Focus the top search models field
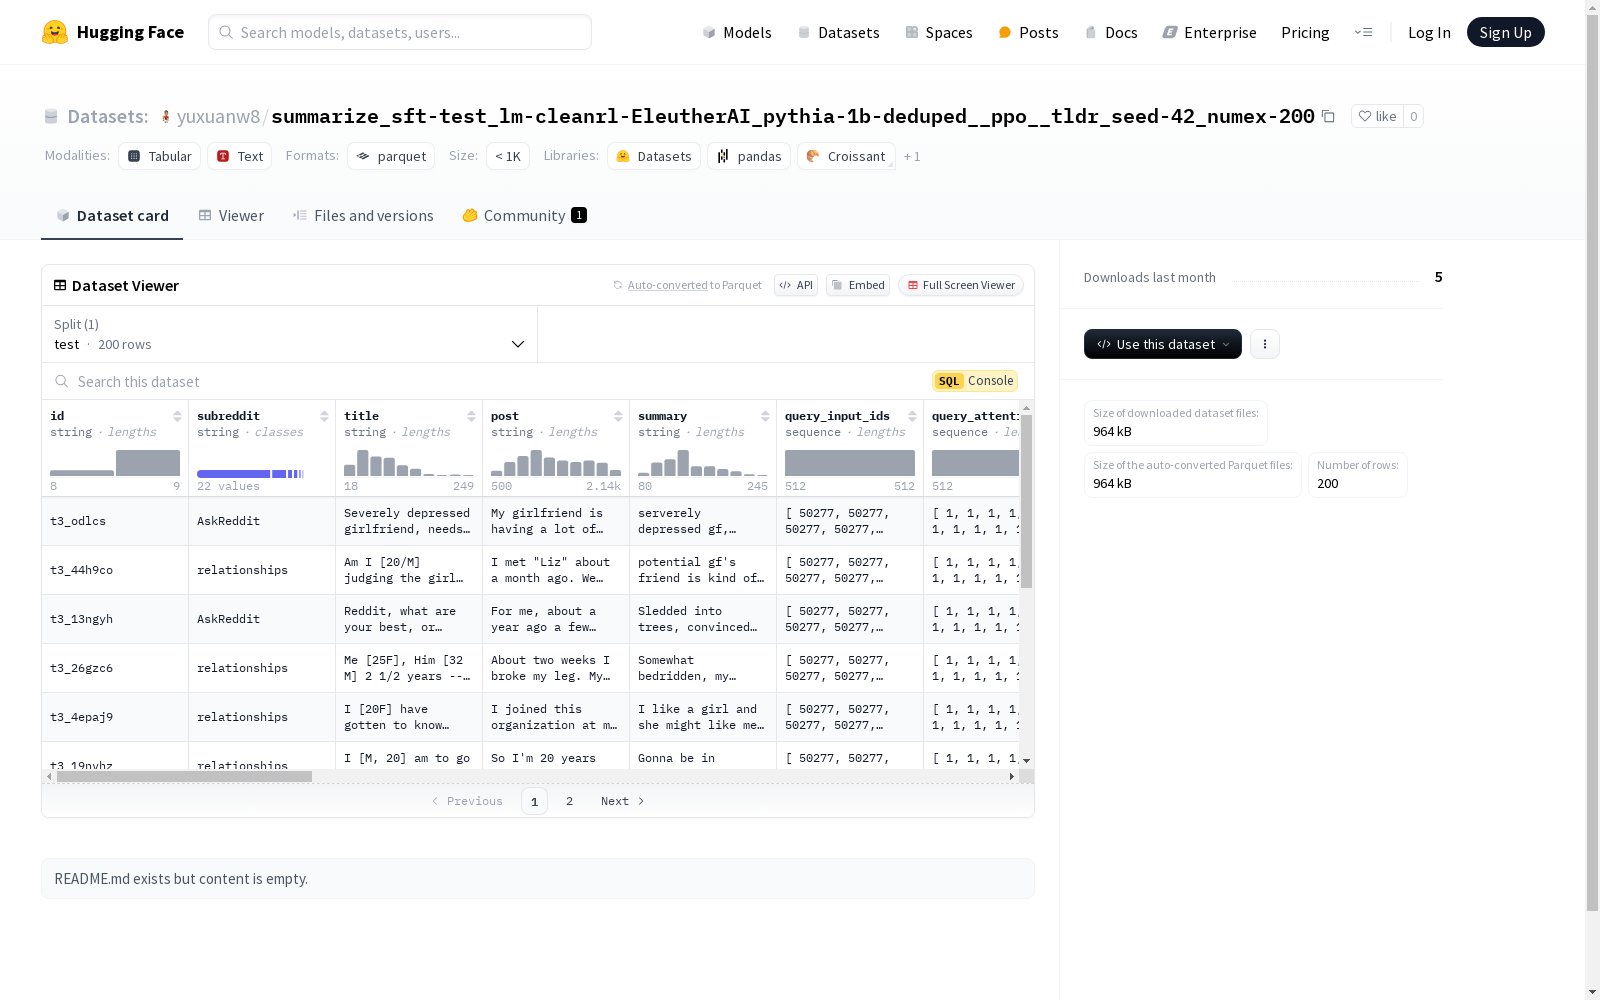This screenshot has height=1000, width=1600. pos(400,32)
